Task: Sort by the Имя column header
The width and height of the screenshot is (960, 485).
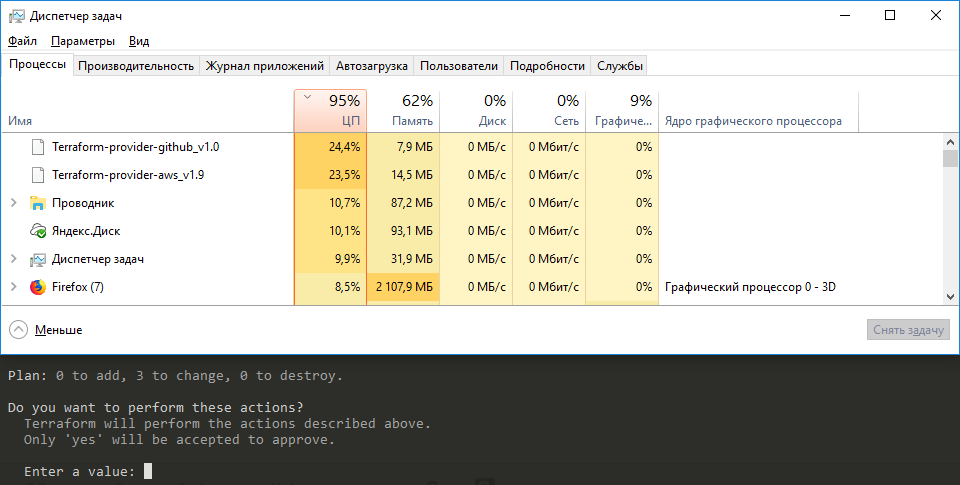Action: pyautogui.click(x=148, y=111)
